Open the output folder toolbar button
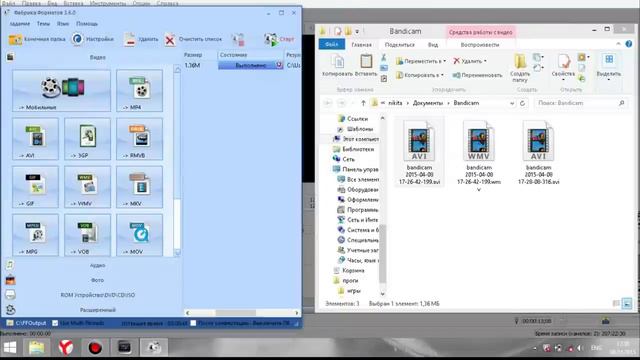The height and width of the screenshot is (360, 640). pyautogui.click(x=37, y=39)
